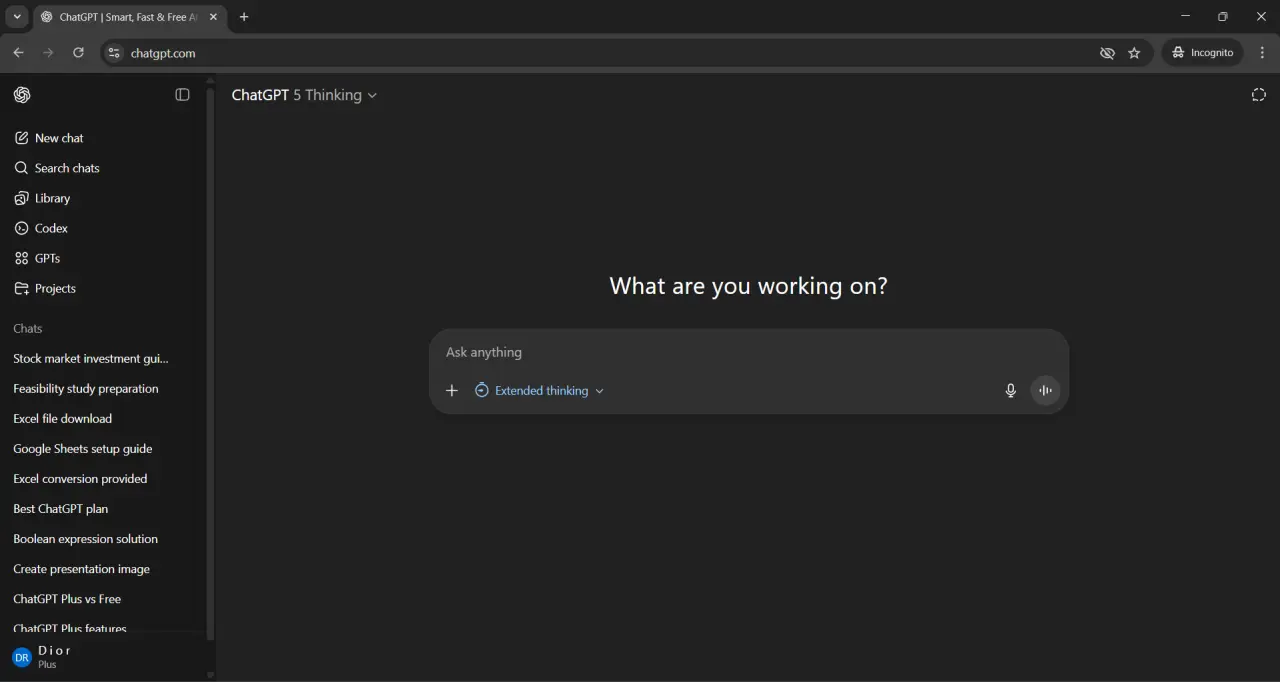Image resolution: width=1280 pixels, height=682 pixels.
Task: Click the Ask anything input field
Action: coord(749,352)
